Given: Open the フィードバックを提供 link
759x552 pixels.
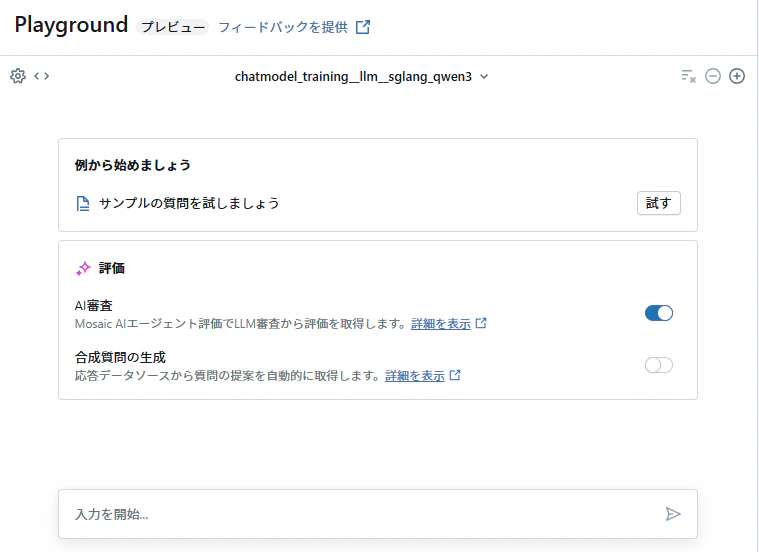Looking at the screenshot, I should pos(283,27).
